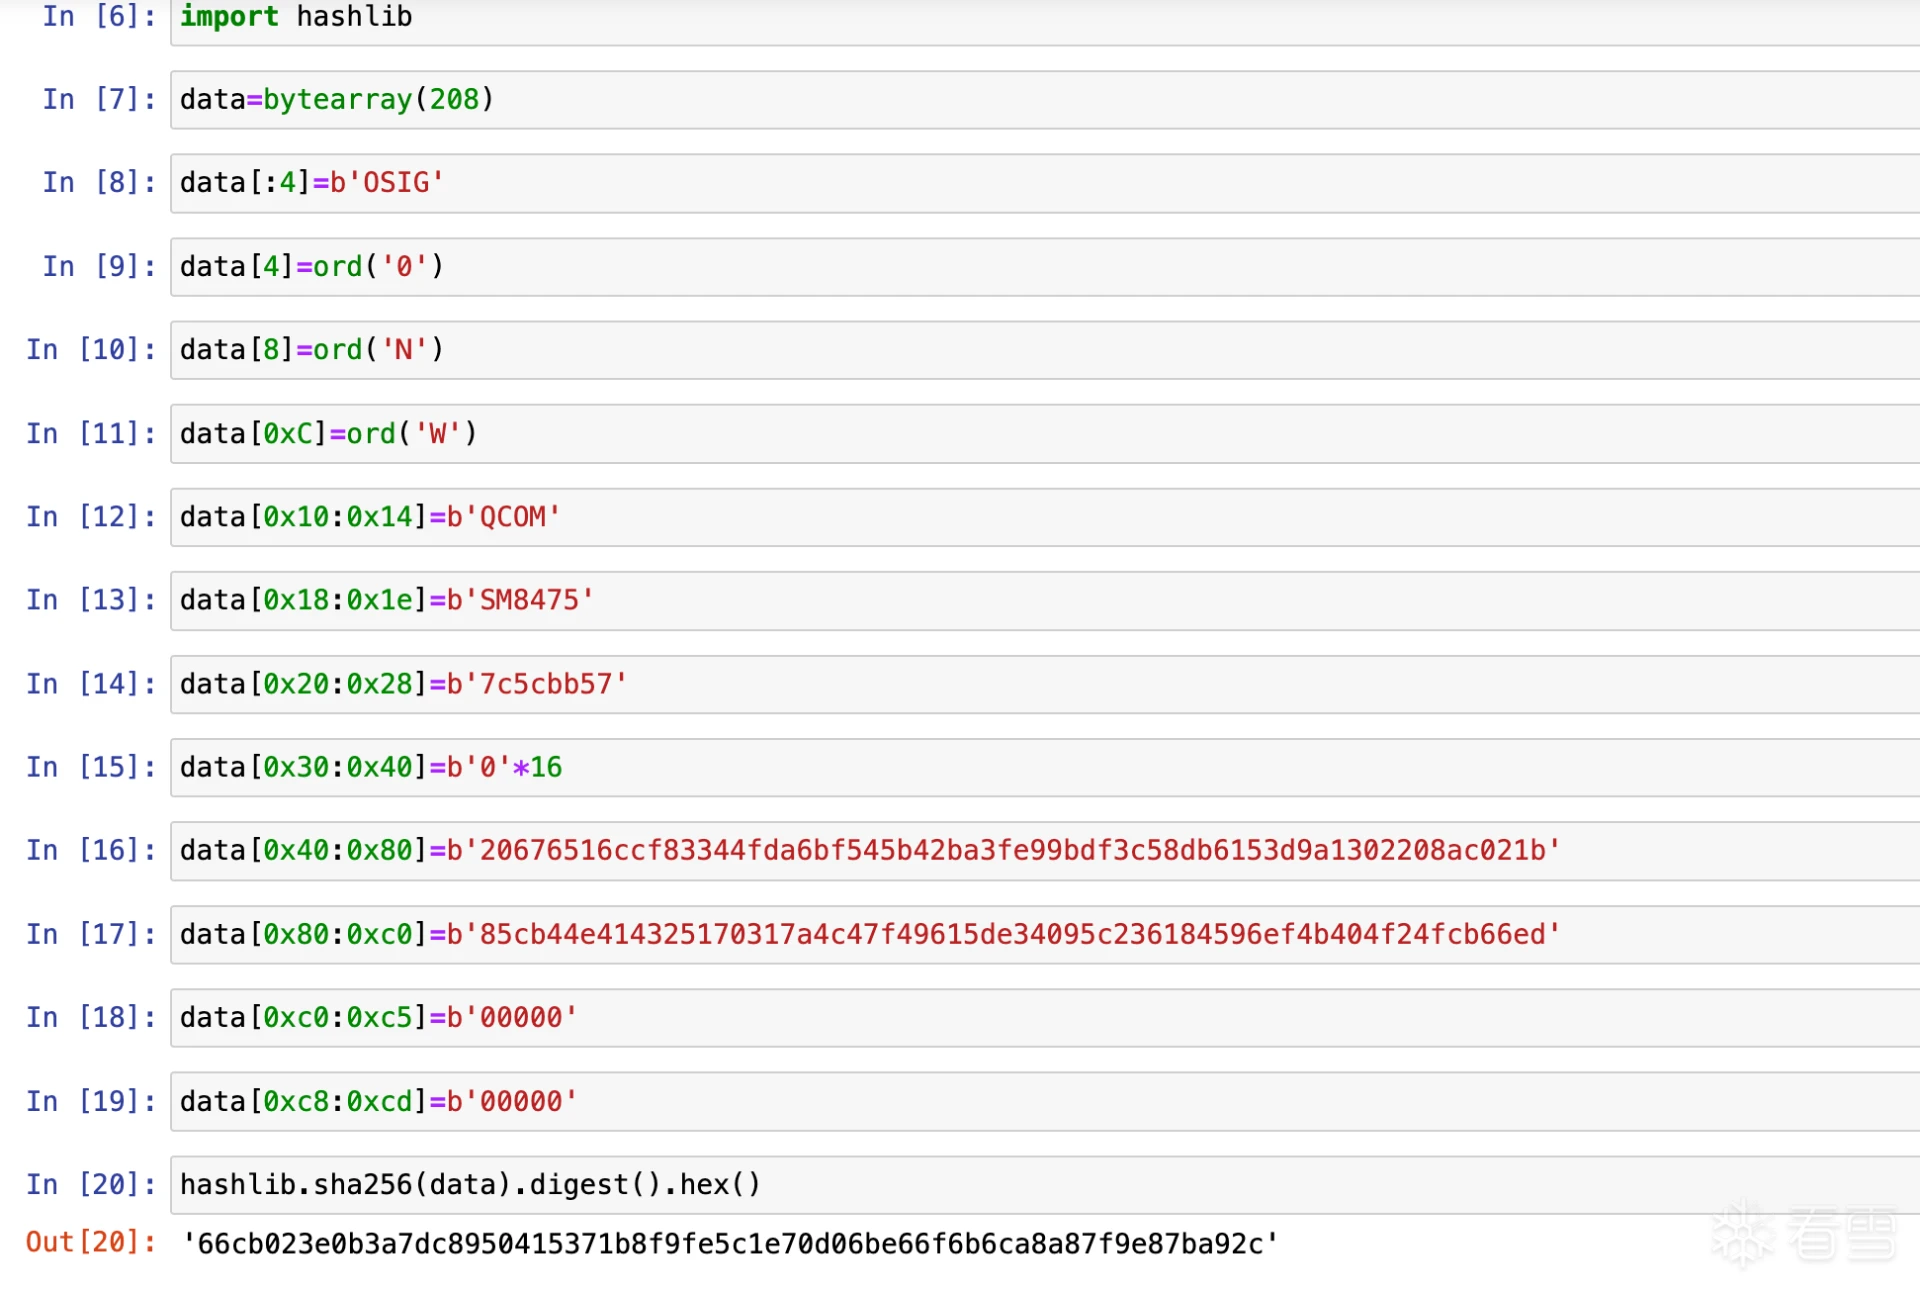Click the cell assigning b'OSIG'

[x=1045, y=183]
